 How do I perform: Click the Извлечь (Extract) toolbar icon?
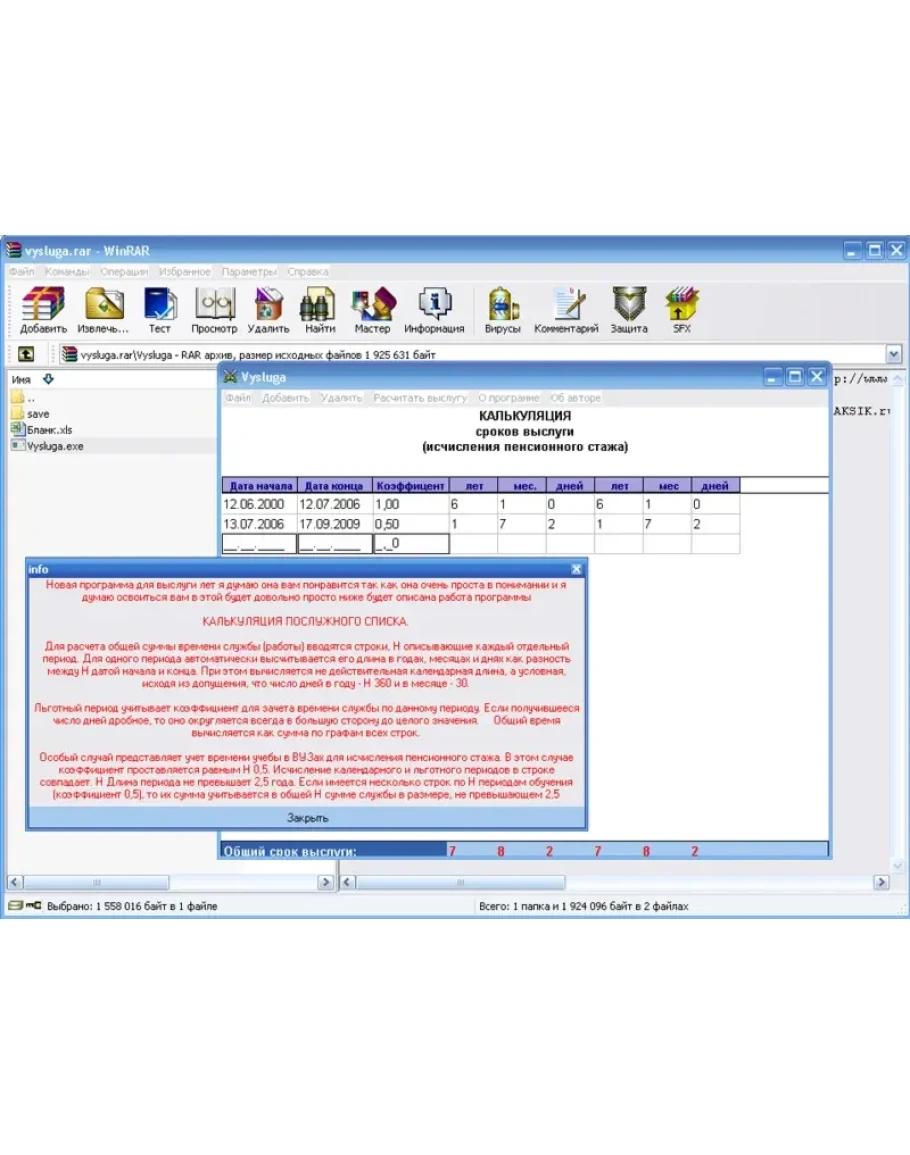coord(103,305)
